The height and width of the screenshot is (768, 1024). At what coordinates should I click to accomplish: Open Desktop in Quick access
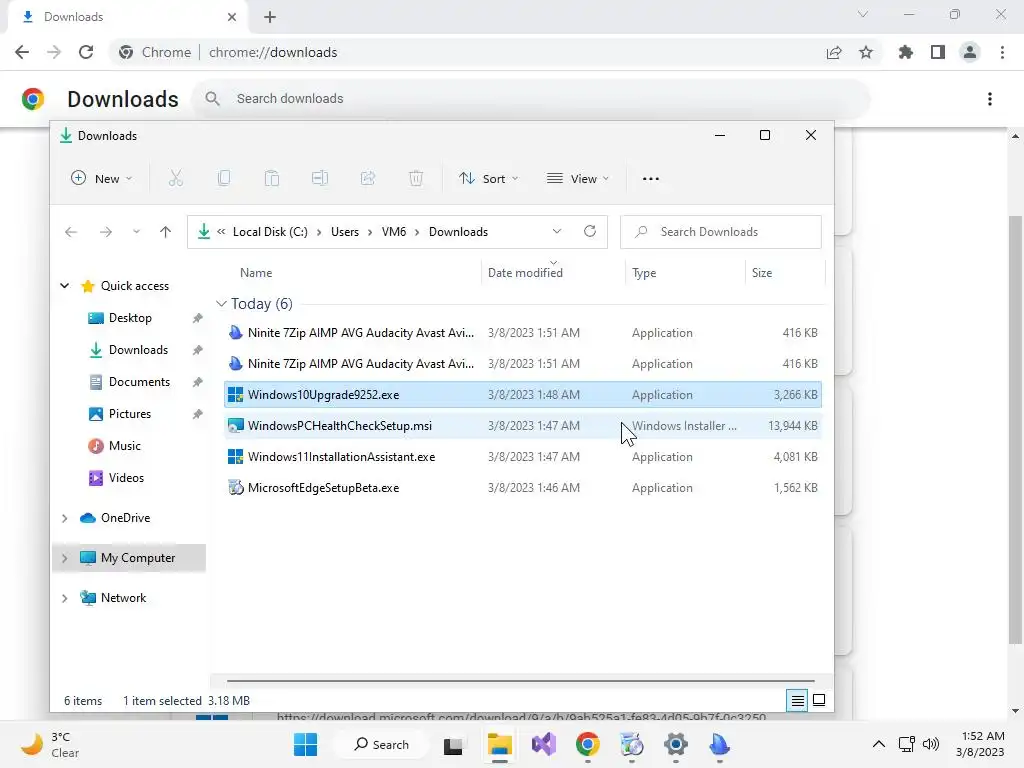[130, 318]
